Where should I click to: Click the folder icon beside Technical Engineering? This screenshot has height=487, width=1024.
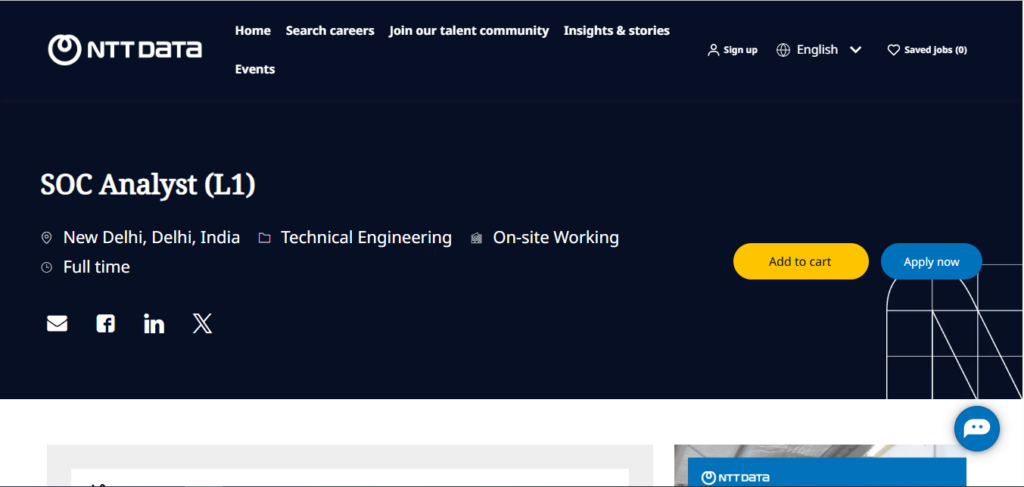(x=264, y=238)
